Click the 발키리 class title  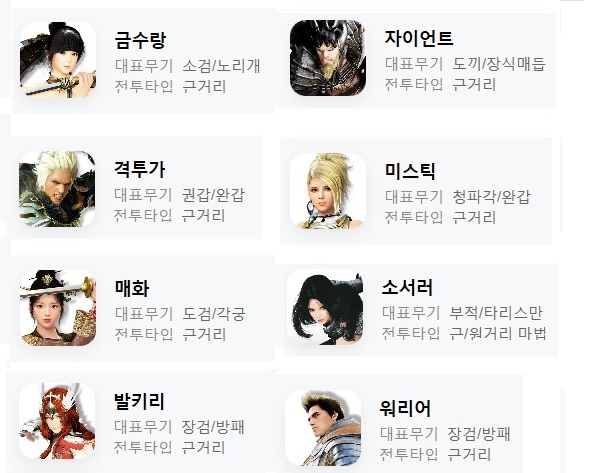click(x=139, y=402)
